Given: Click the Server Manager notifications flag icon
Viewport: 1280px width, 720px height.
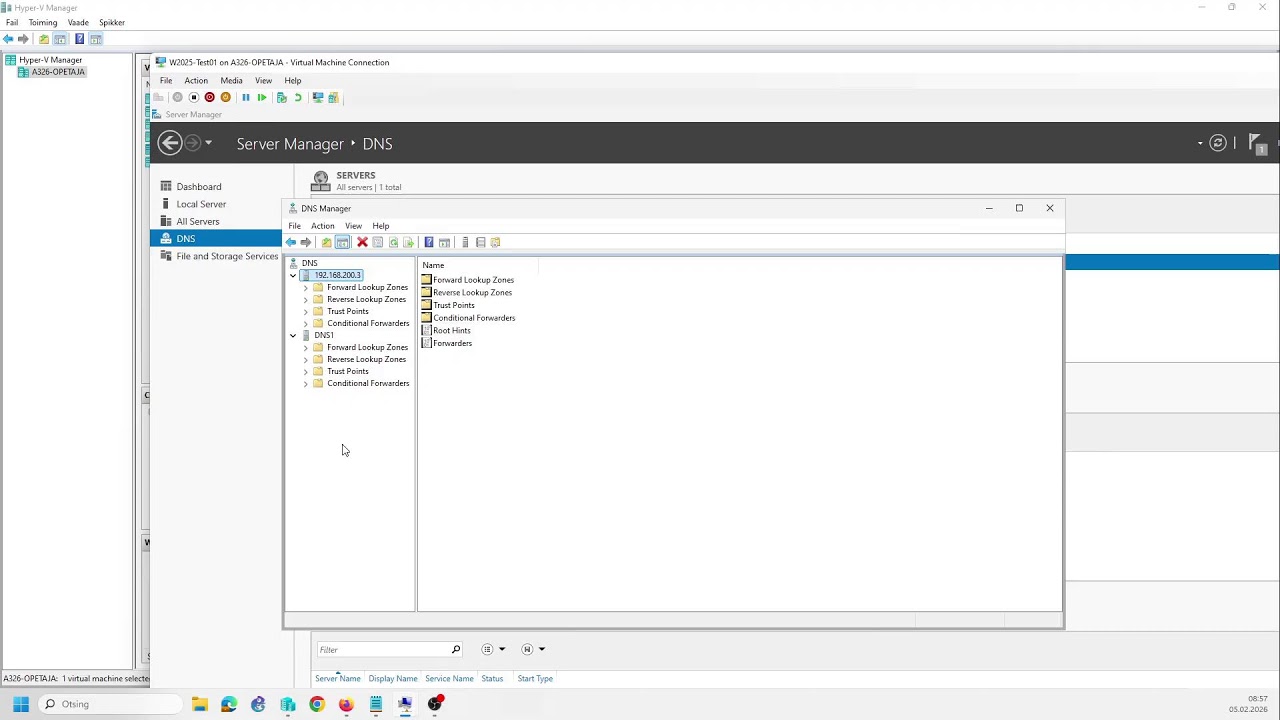Looking at the screenshot, I should [x=1259, y=144].
